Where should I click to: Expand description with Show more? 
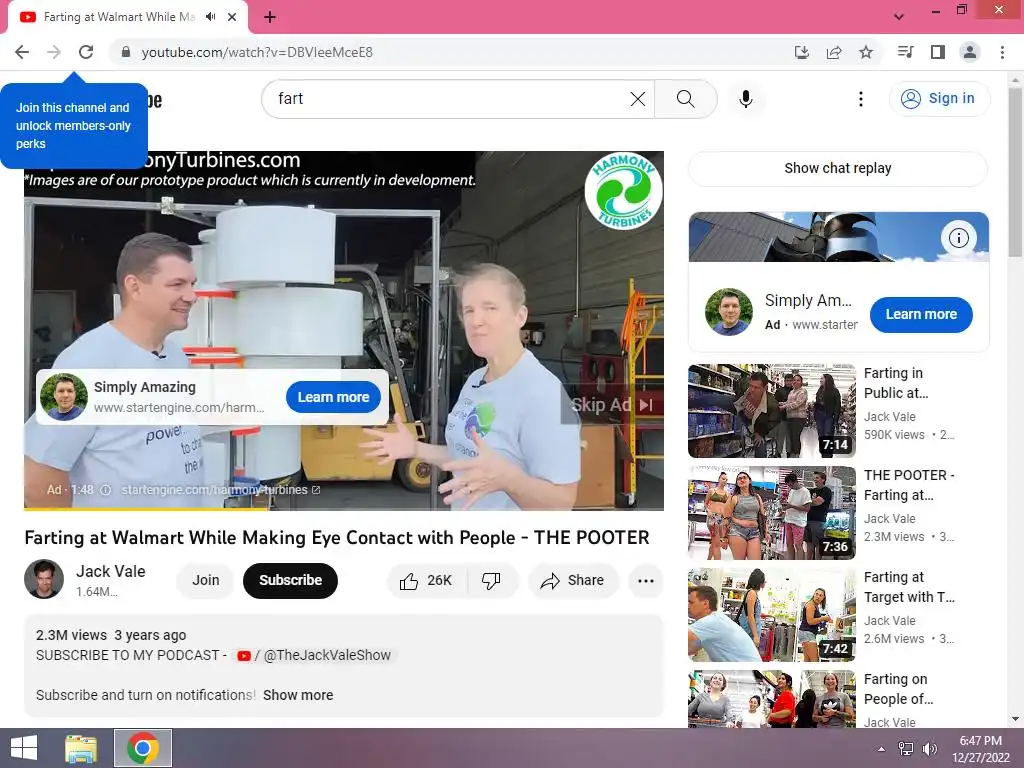point(298,695)
